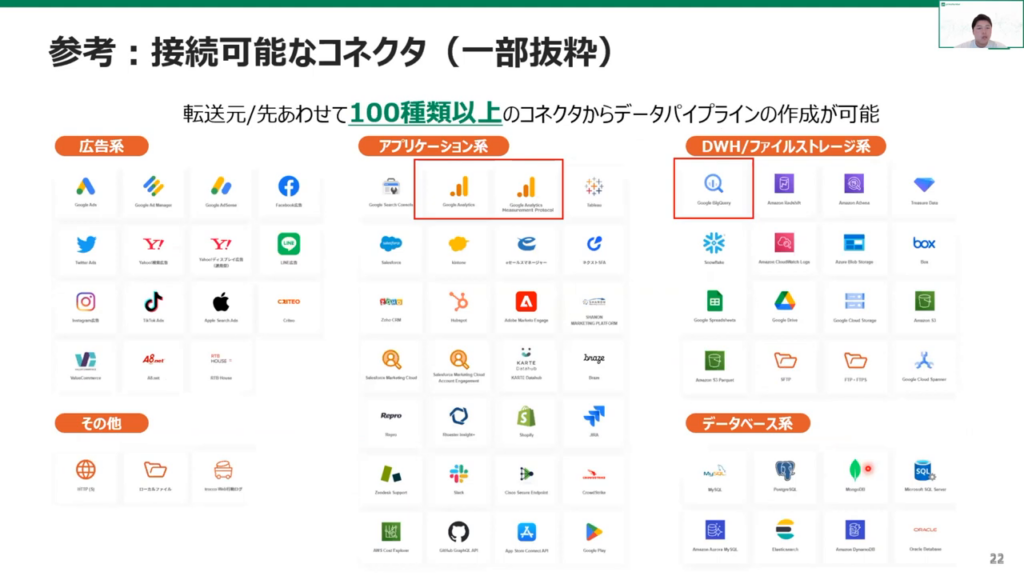Click the 広告系 category label
1024x576 pixels.
[101, 146]
